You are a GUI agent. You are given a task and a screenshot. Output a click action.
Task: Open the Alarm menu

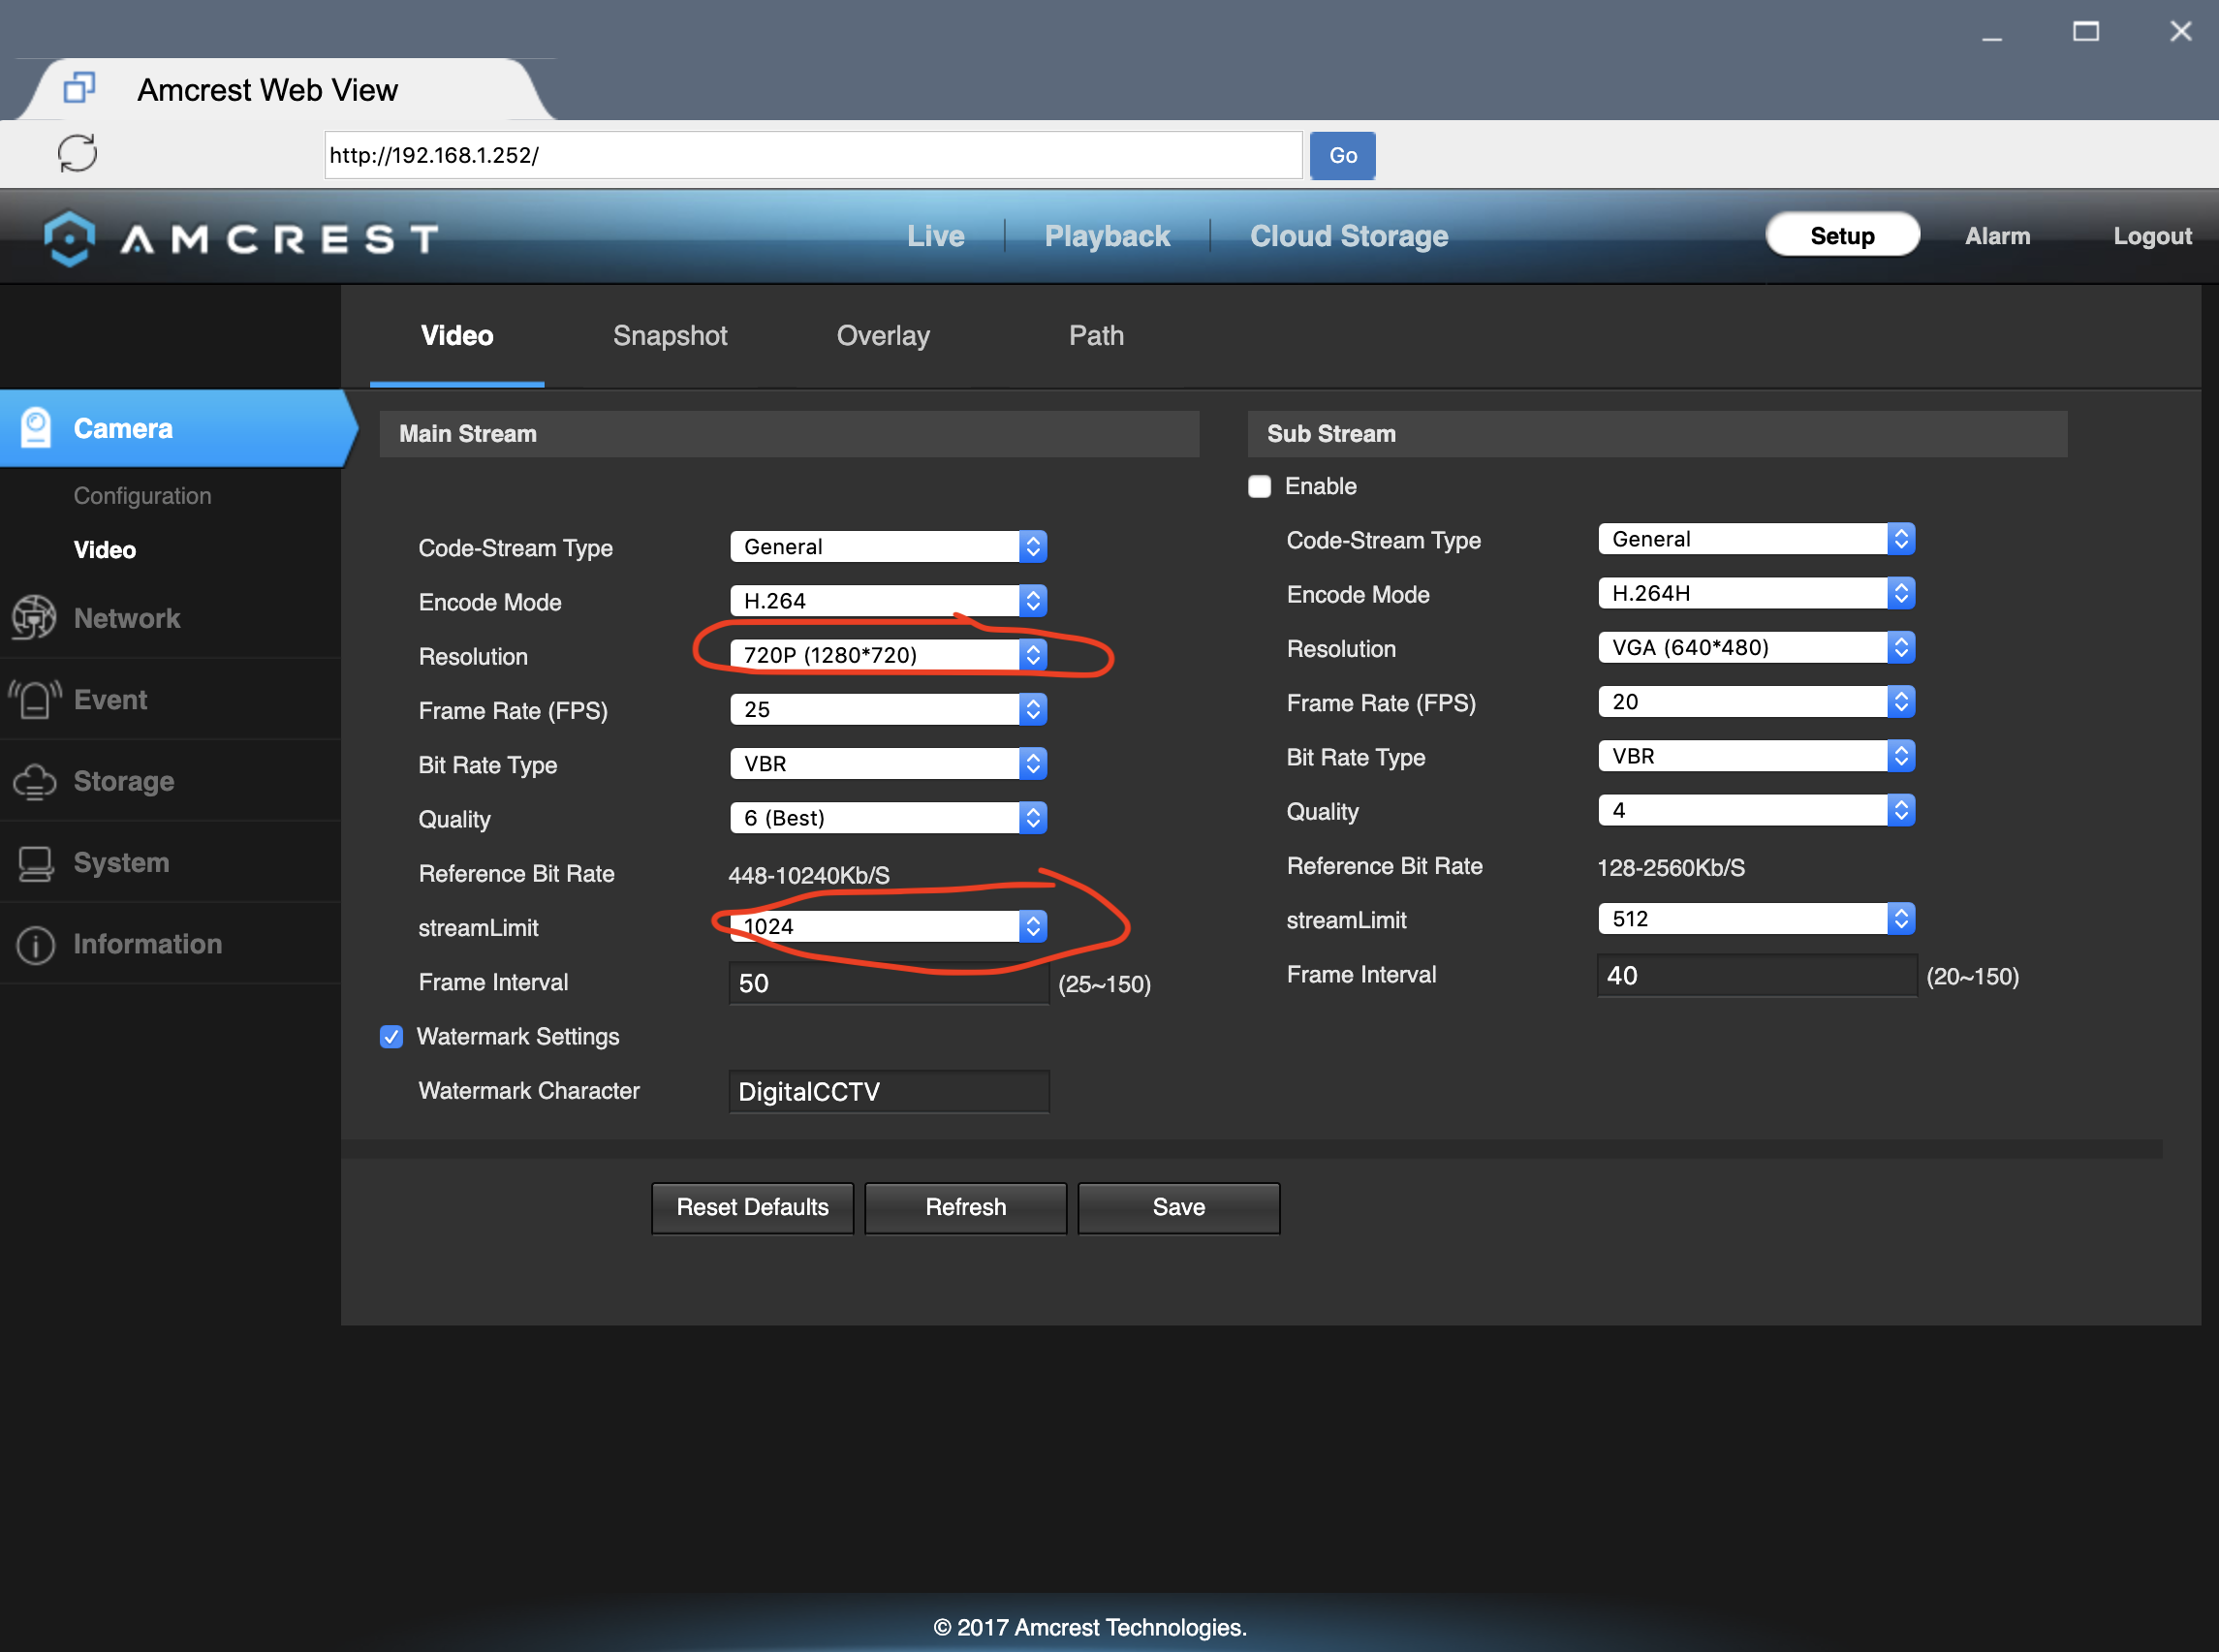(1997, 236)
